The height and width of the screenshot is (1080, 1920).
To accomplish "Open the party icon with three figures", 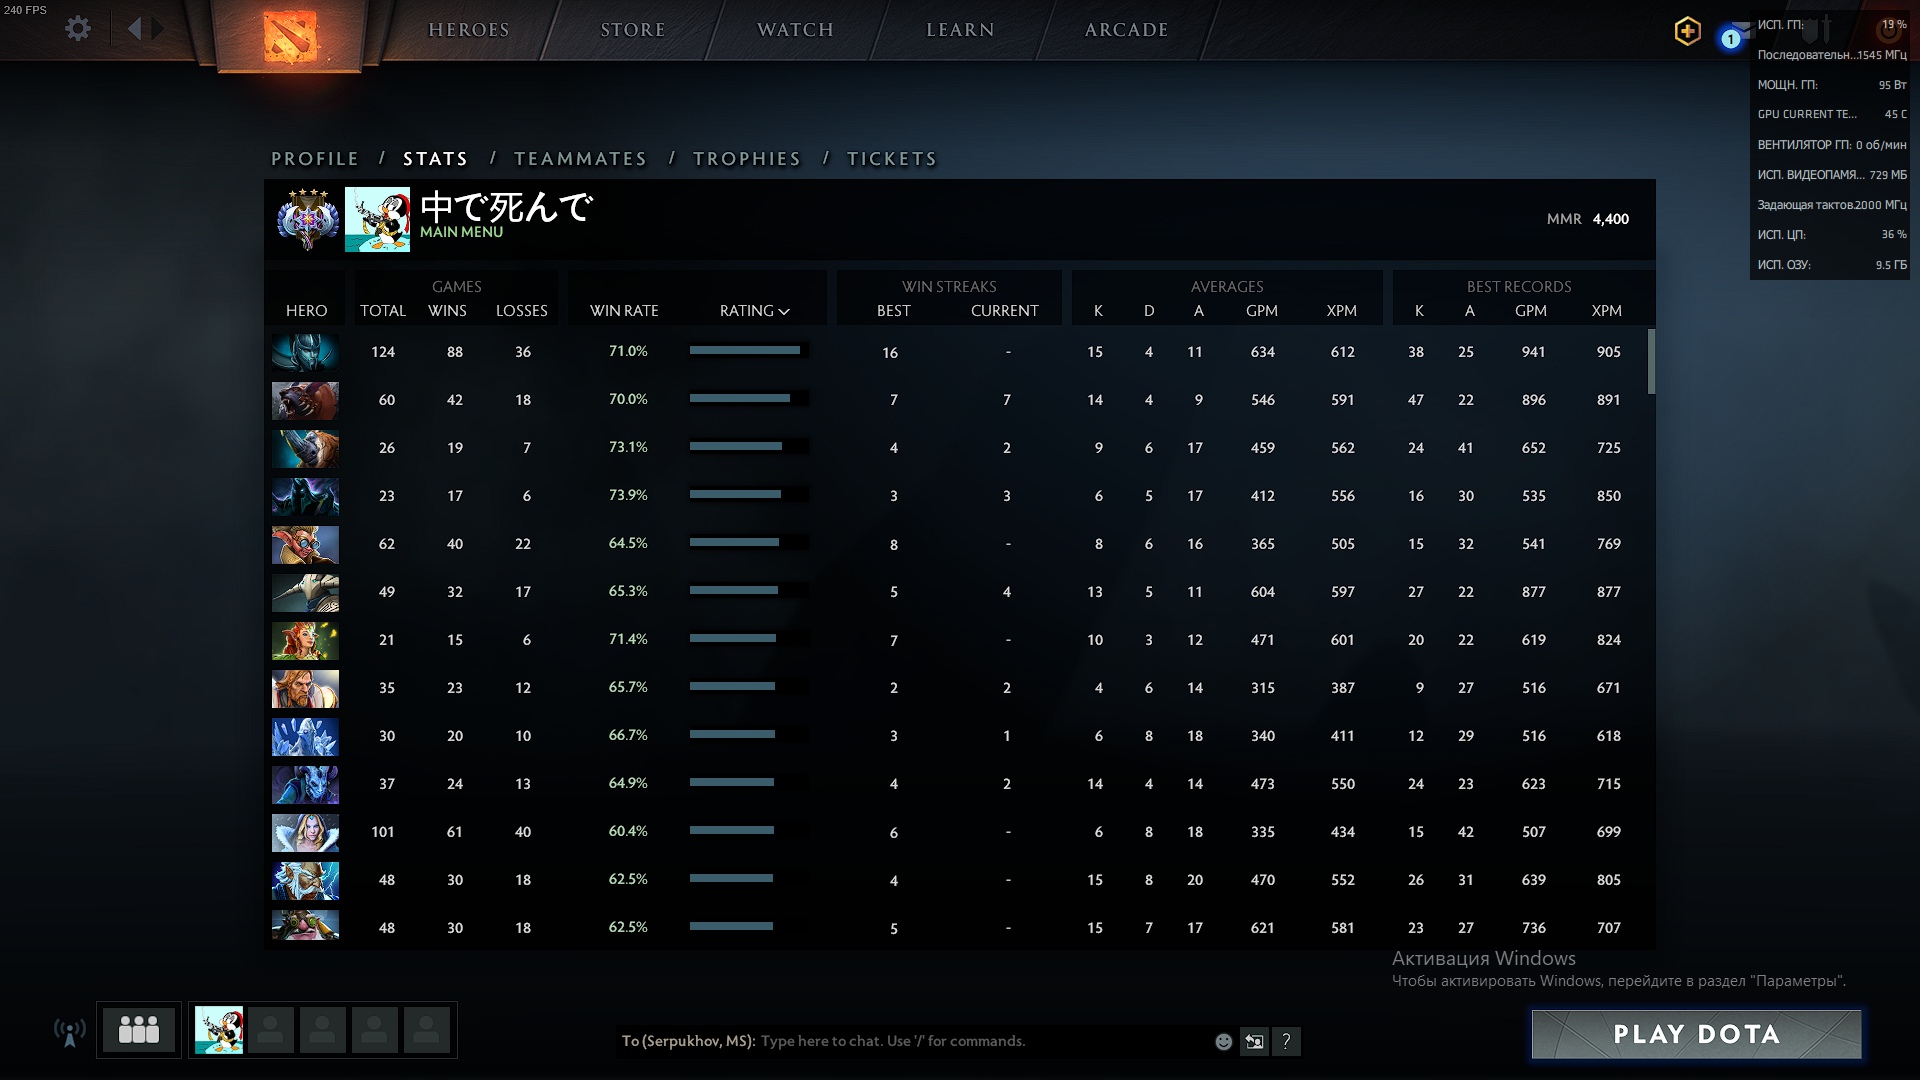I will pyautogui.click(x=139, y=1030).
